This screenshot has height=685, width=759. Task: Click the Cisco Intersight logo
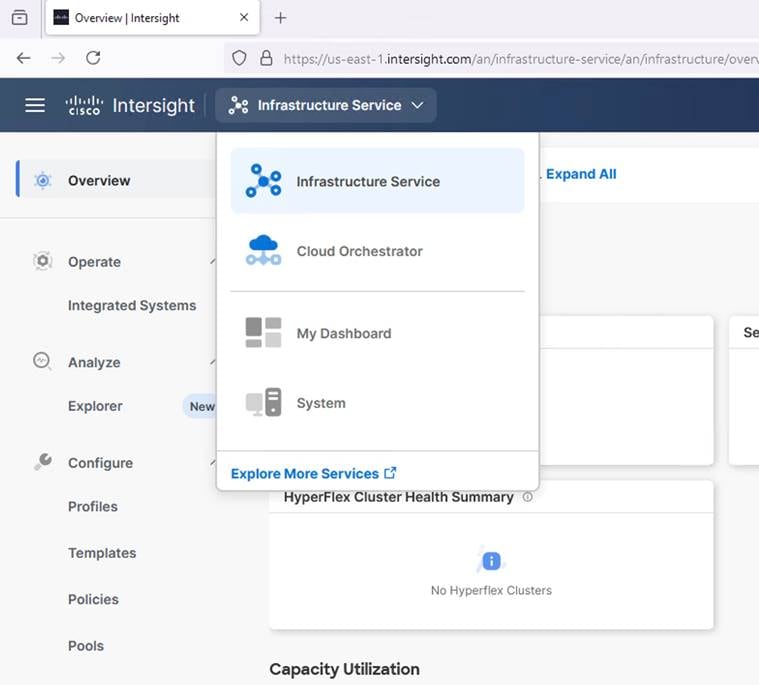(130, 105)
